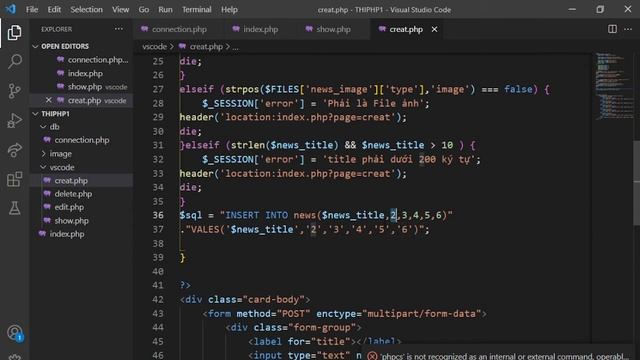Open the Terminal menu

[x=197, y=9]
